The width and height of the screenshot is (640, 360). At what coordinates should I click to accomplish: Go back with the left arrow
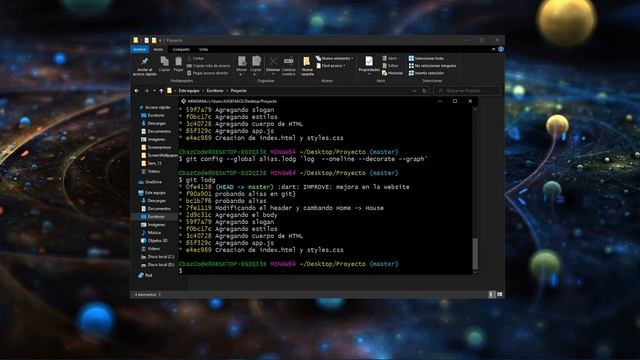137,91
